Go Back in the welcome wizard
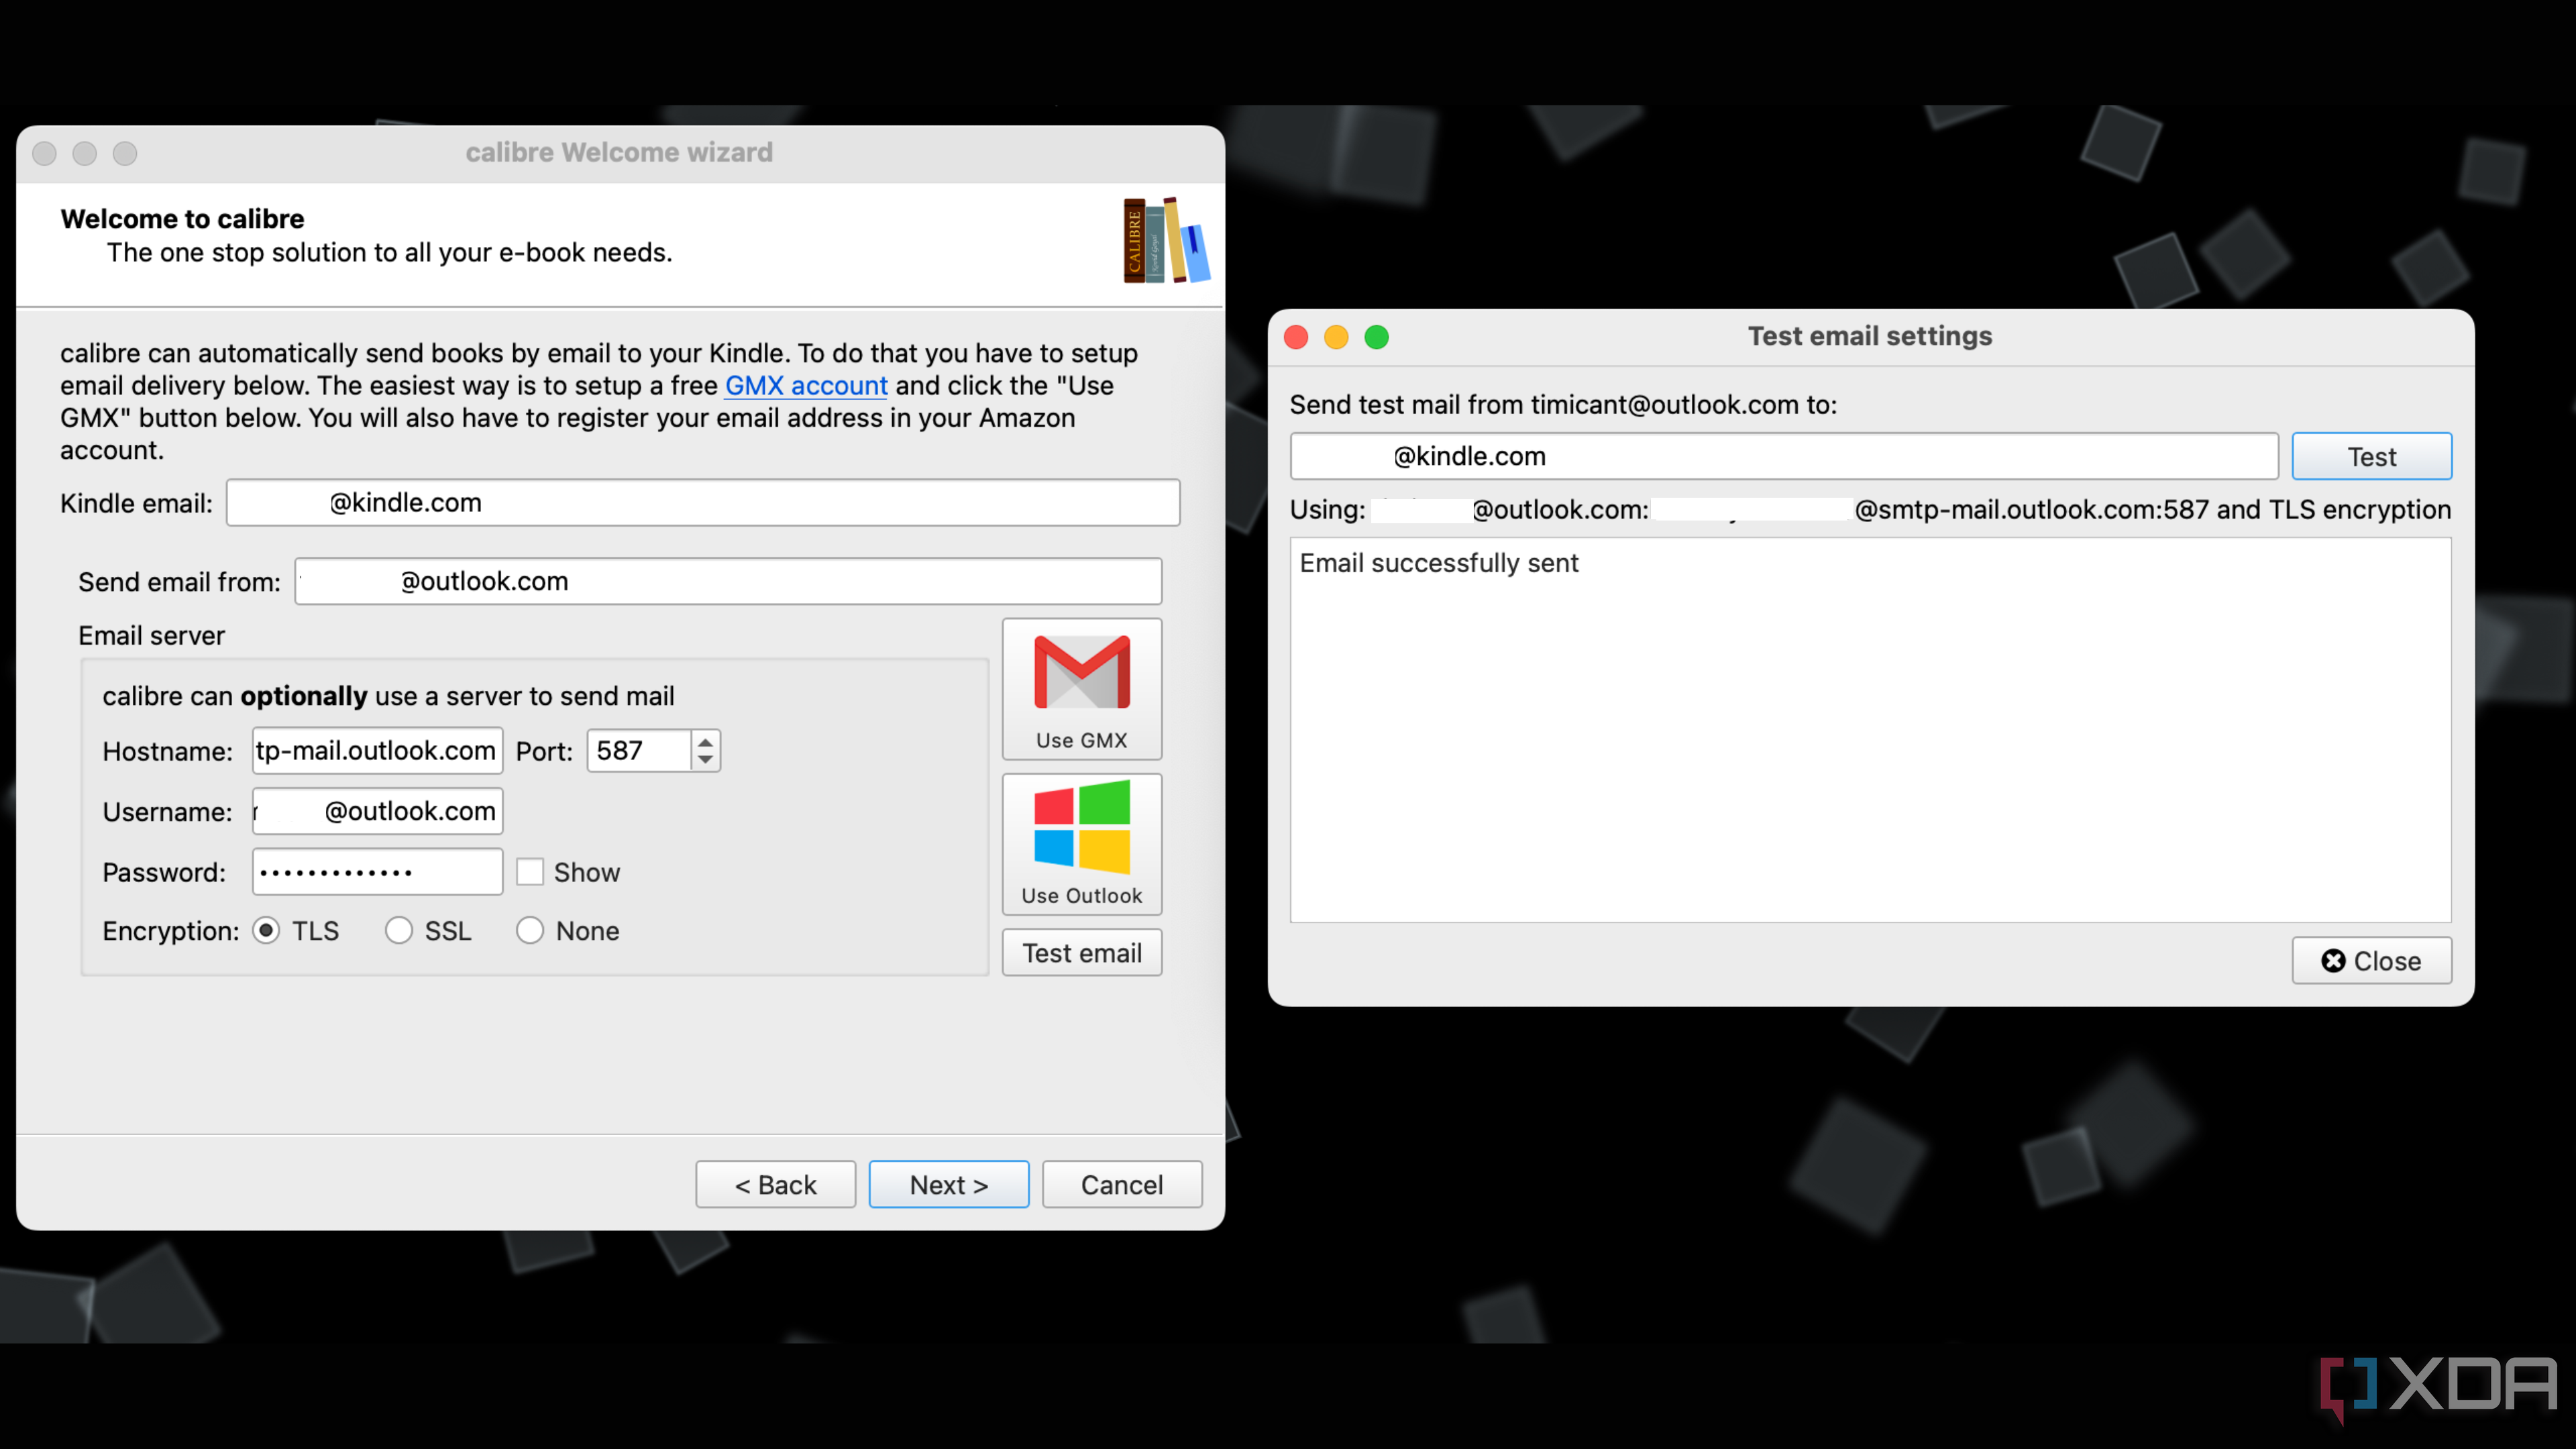This screenshot has width=2576, height=1449. [x=776, y=1185]
